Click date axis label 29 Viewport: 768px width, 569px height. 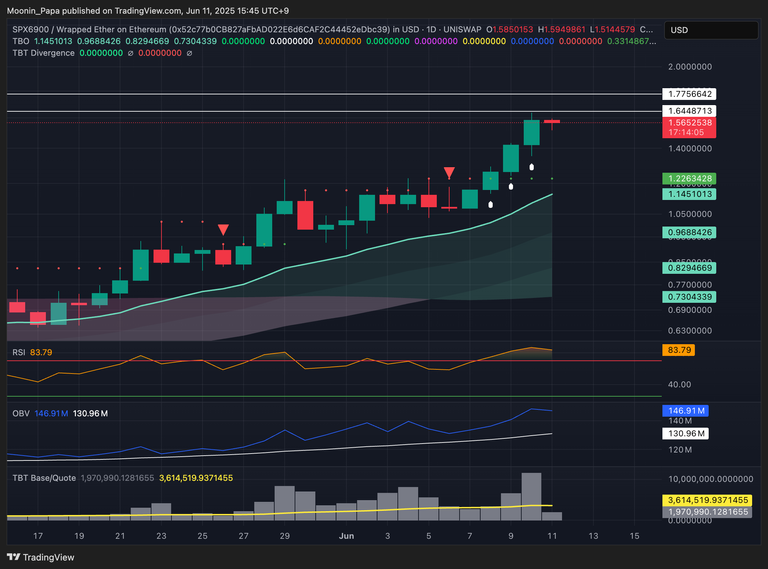coord(285,536)
